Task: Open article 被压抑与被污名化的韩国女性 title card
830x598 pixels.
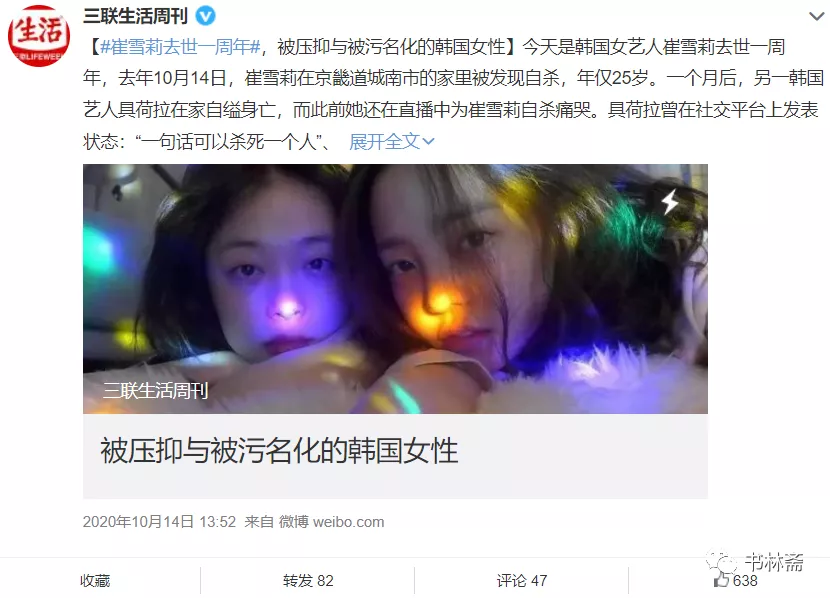Action: tap(395, 456)
